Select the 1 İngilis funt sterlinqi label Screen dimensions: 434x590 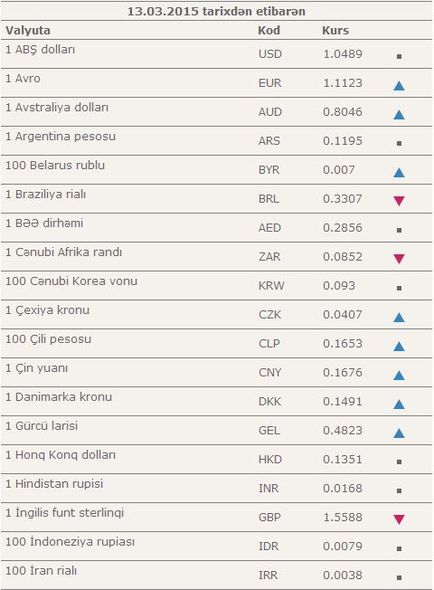64,513
